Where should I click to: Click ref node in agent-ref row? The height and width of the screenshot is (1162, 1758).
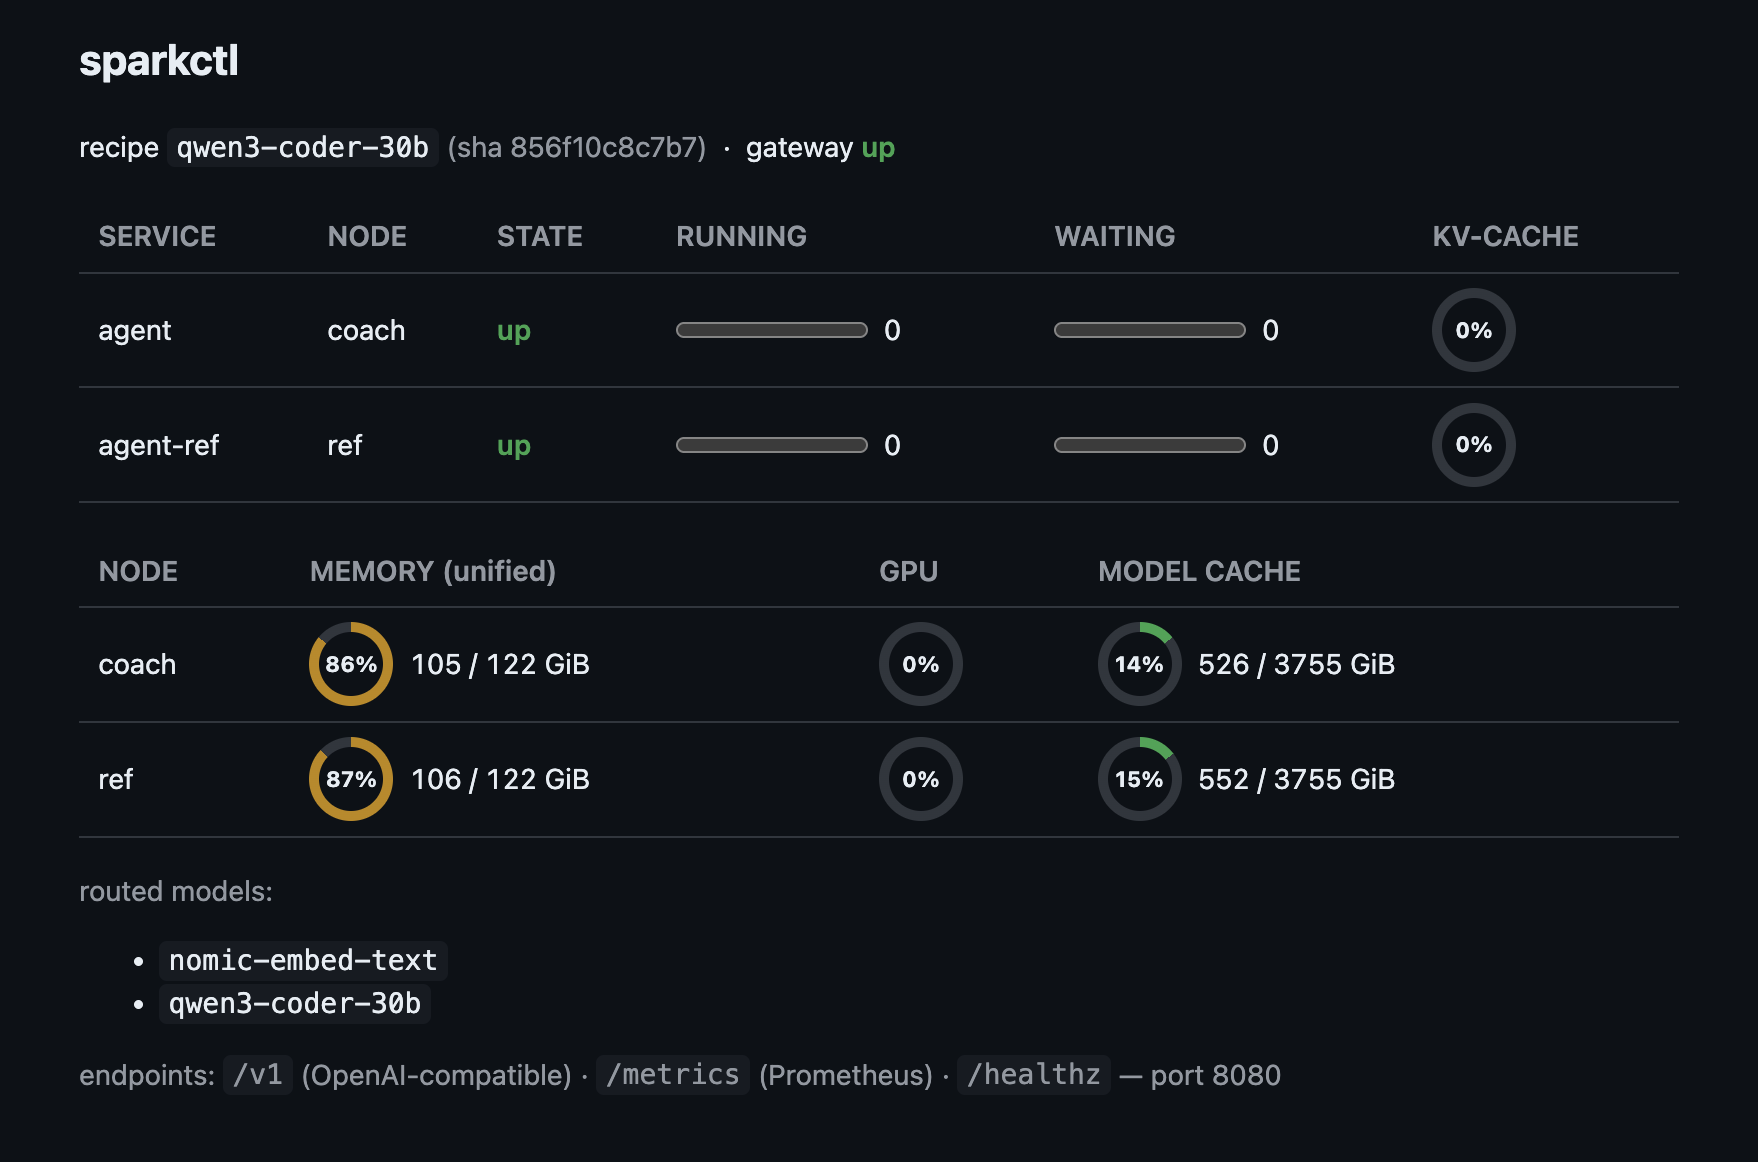(345, 446)
